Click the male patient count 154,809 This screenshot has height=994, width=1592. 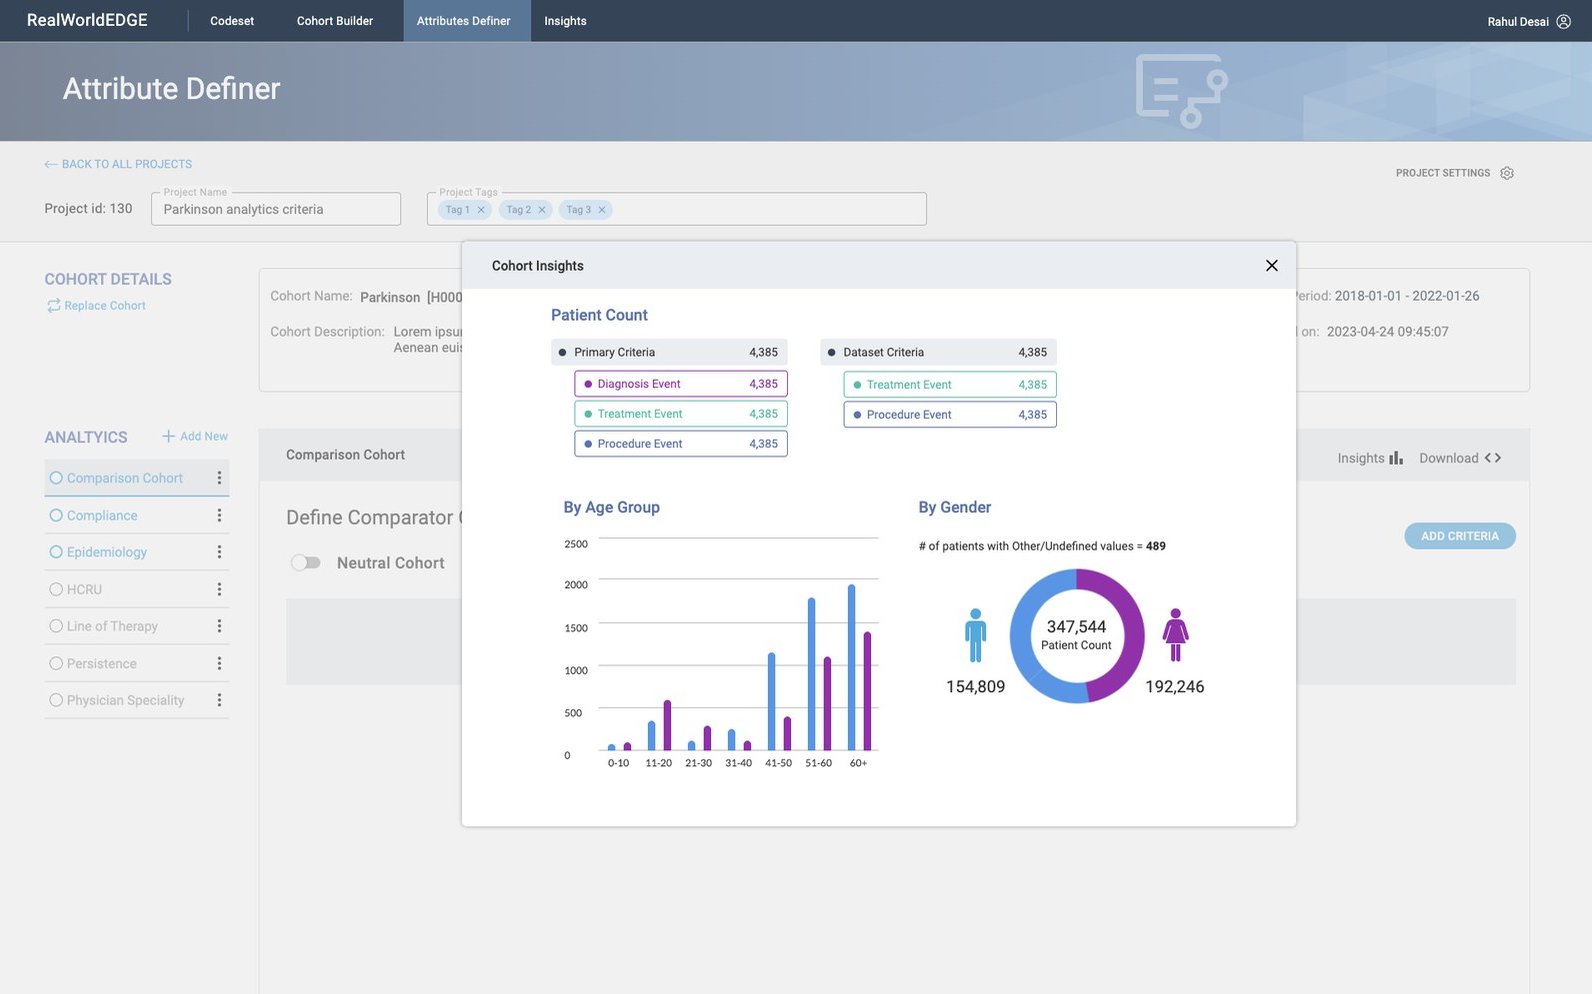pos(975,687)
